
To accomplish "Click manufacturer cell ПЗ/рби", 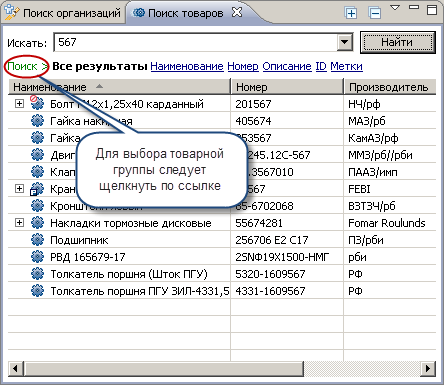I will (366, 240).
